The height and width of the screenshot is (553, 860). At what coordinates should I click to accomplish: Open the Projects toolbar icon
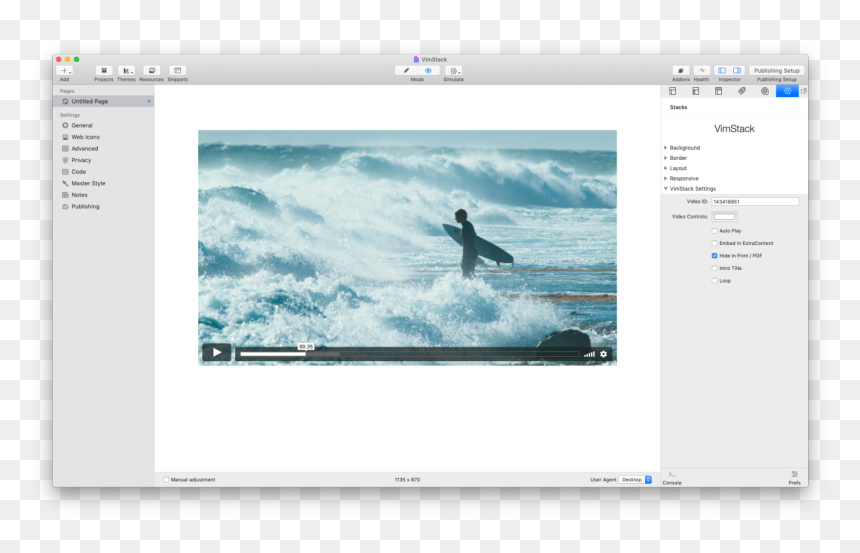[x=104, y=71]
